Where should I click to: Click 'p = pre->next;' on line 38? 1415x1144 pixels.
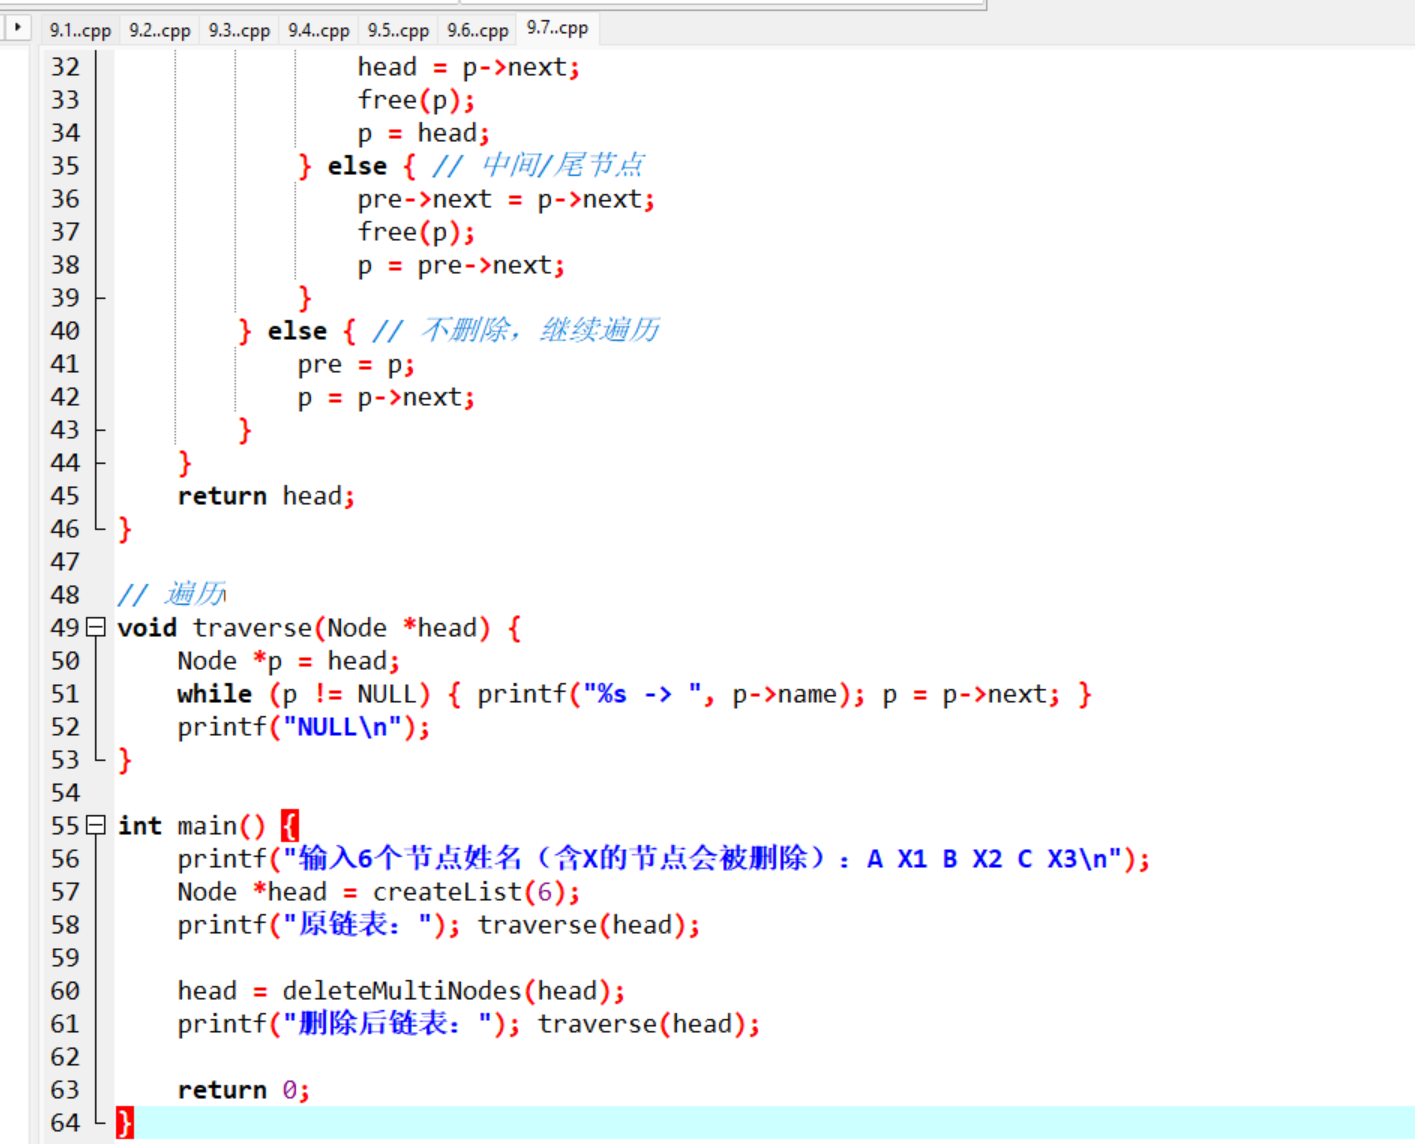[461, 265]
